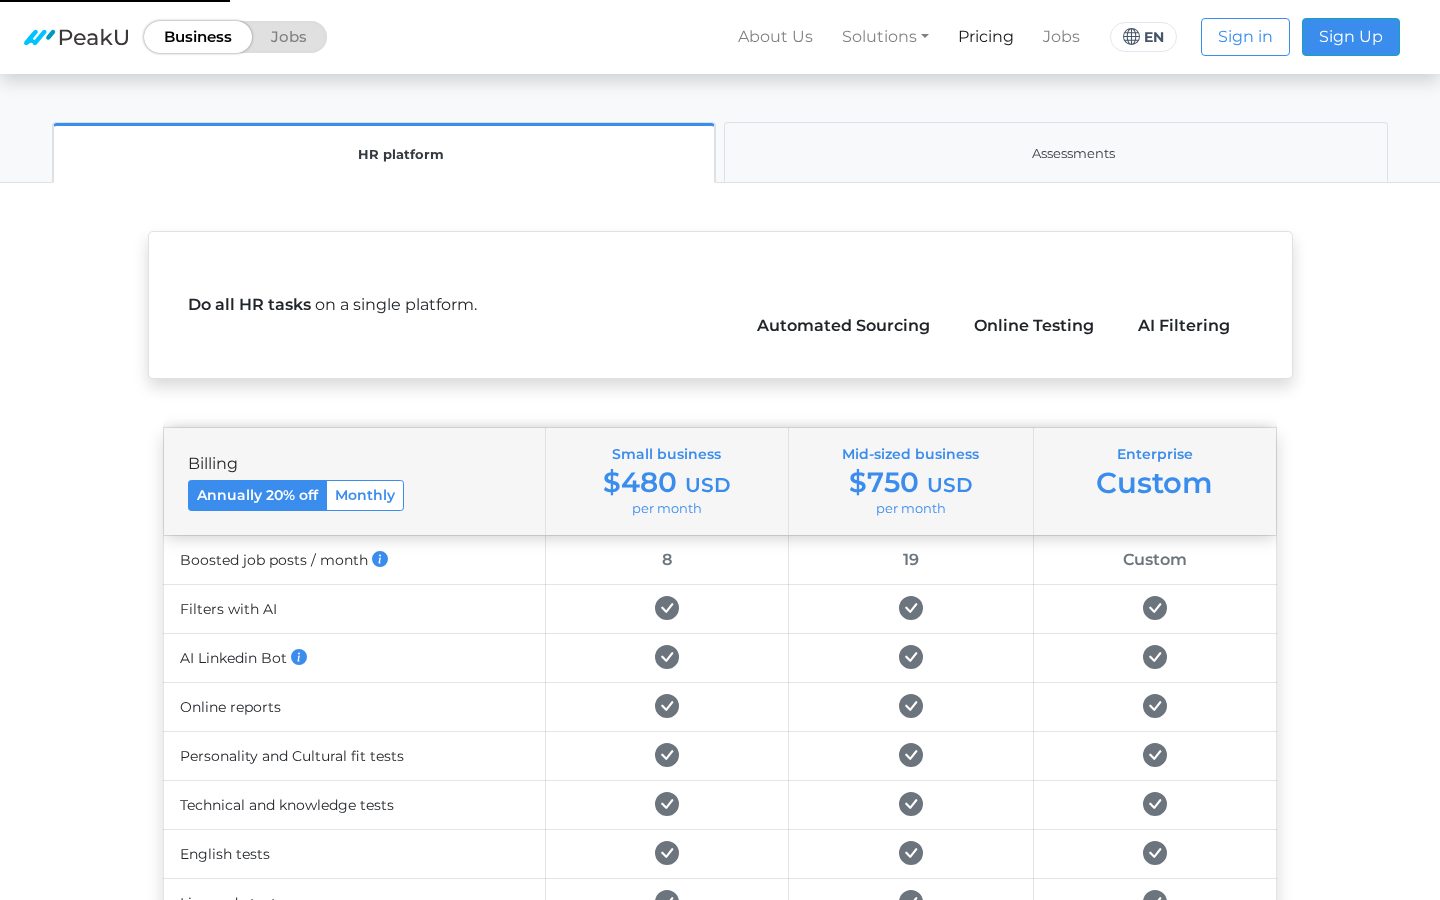This screenshot has width=1440, height=900.
Task: Click Mid-sized checkmark for Filters with AI
Action: pos(911,608)
